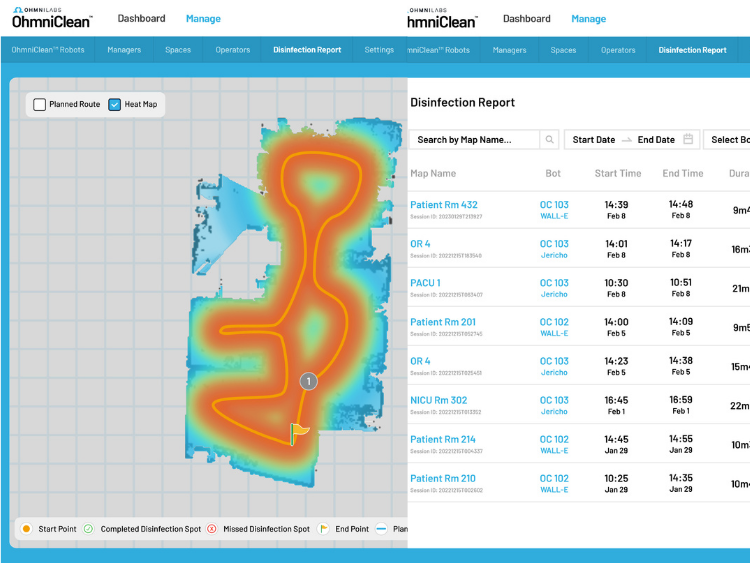Click the orange Start Point legend icon
This screenshot has height=563, width=750.
(x=26, y=529)
